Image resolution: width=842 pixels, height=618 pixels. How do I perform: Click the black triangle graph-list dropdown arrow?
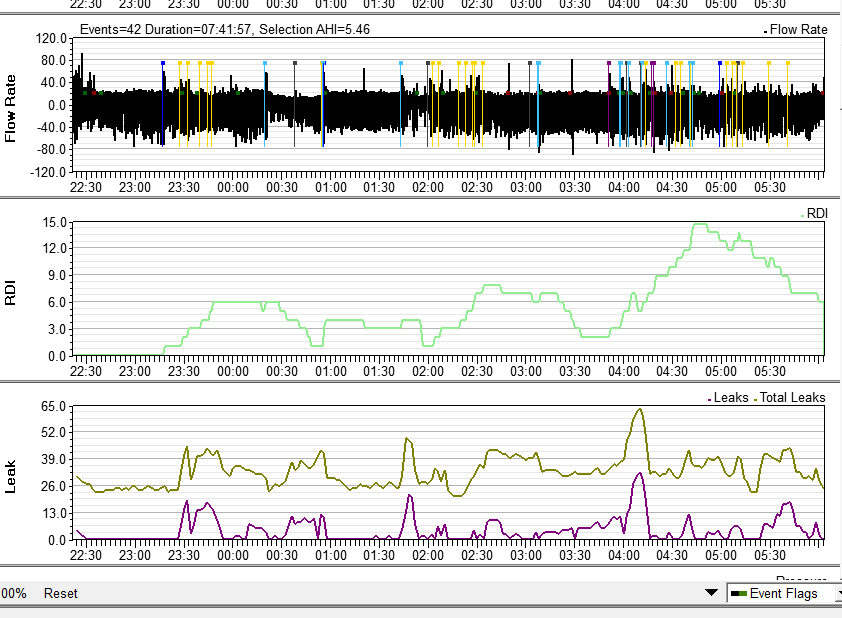click(711, 593)
